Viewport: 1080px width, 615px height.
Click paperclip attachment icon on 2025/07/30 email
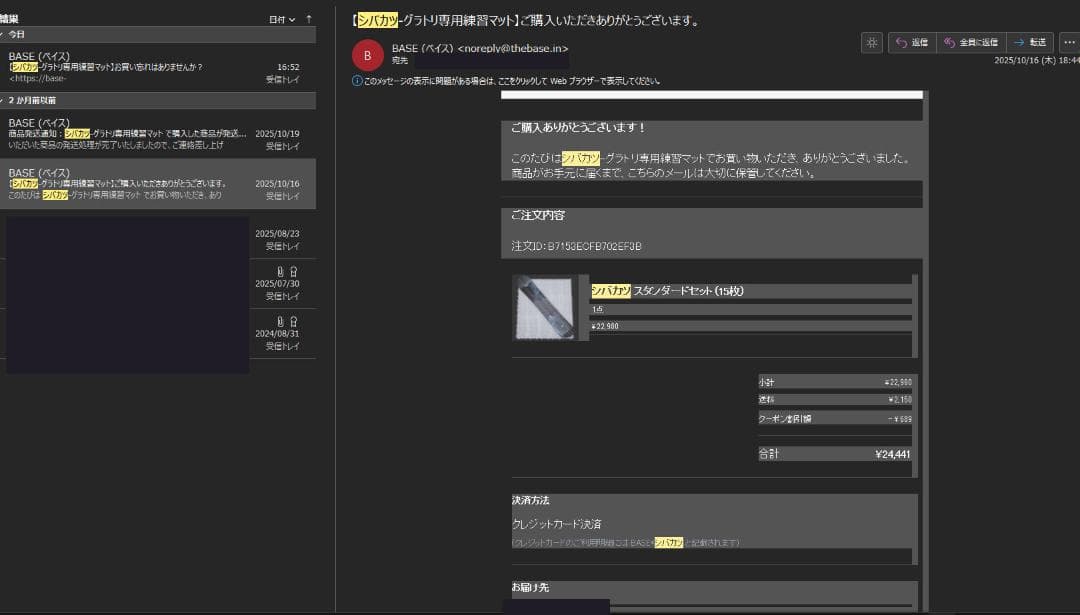click(x=280, y=271)
